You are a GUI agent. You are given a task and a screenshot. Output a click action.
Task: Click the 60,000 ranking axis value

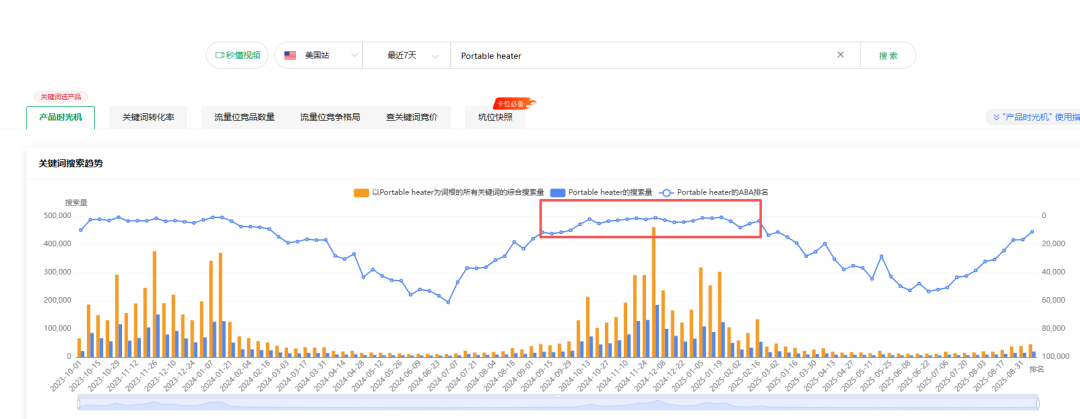pos(1055,300)
